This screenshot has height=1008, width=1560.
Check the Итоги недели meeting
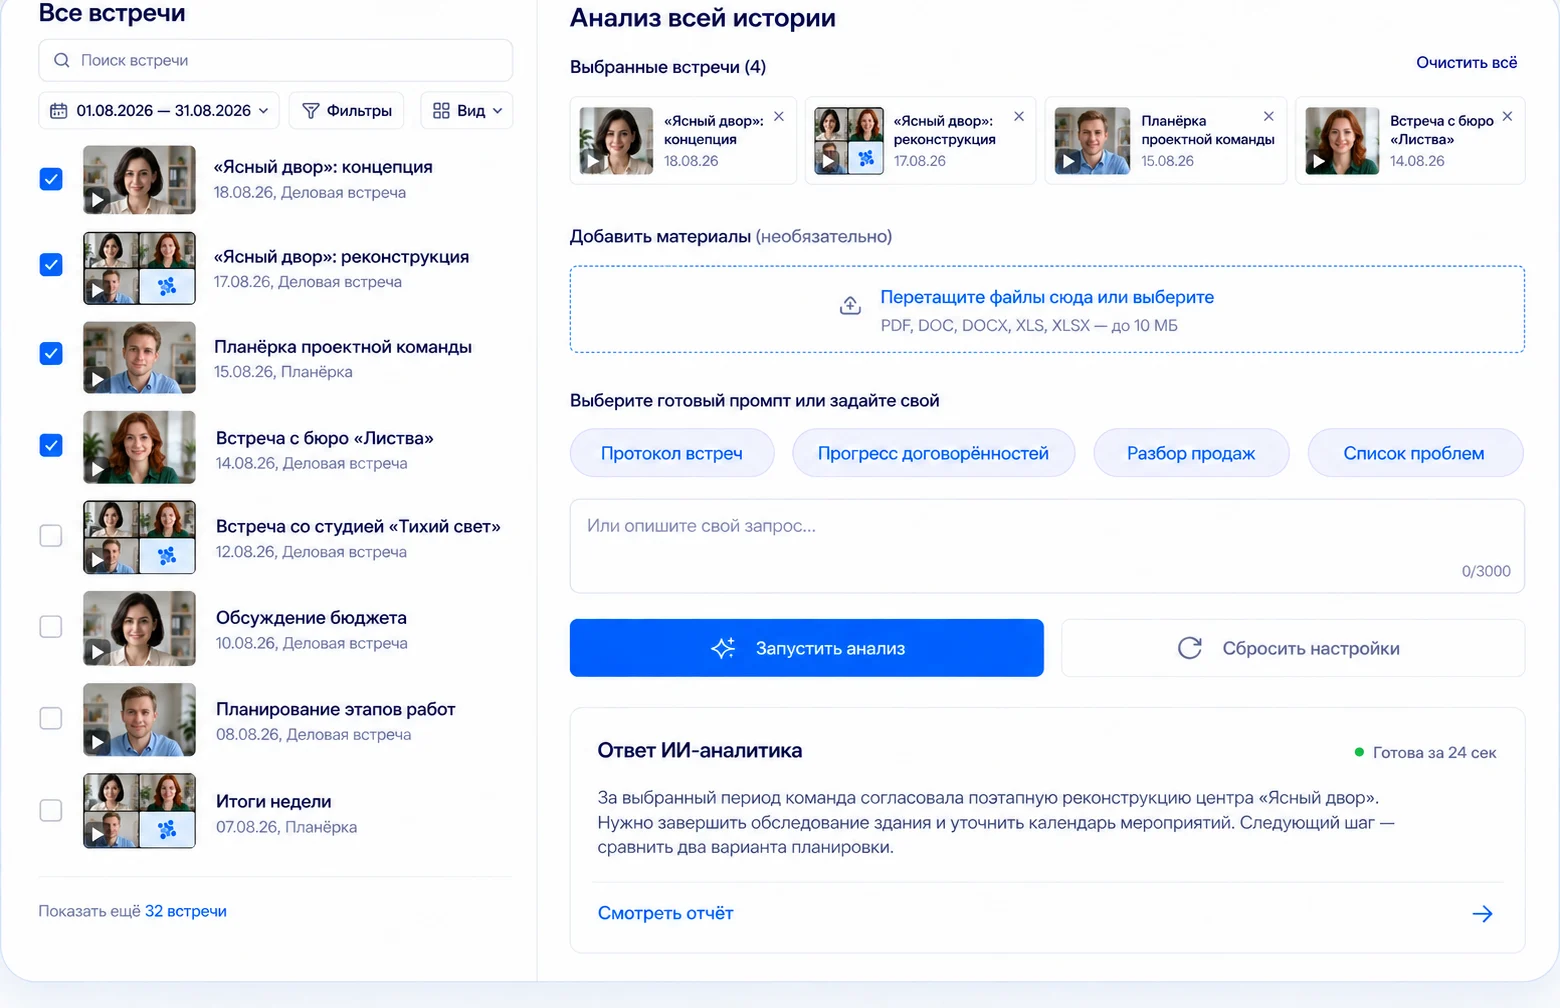point(51,810)
